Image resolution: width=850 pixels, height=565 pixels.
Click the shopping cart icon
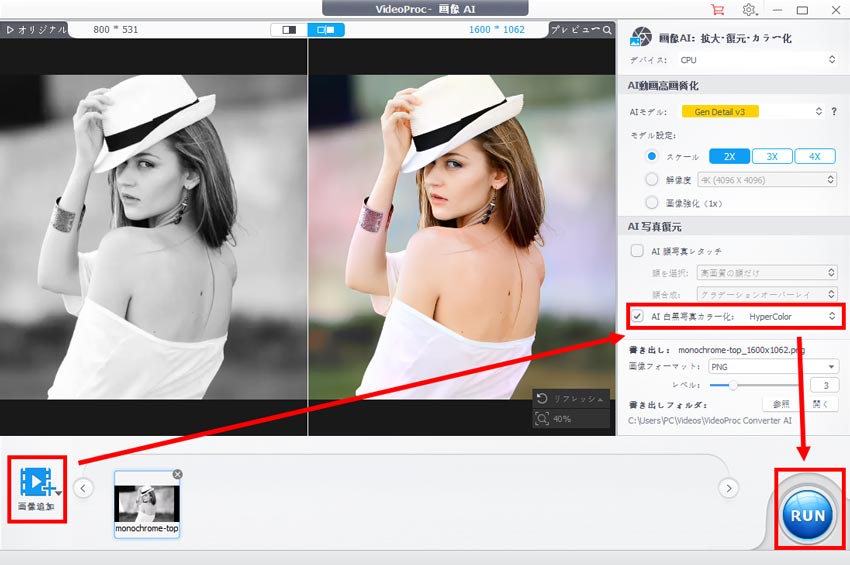717,9
